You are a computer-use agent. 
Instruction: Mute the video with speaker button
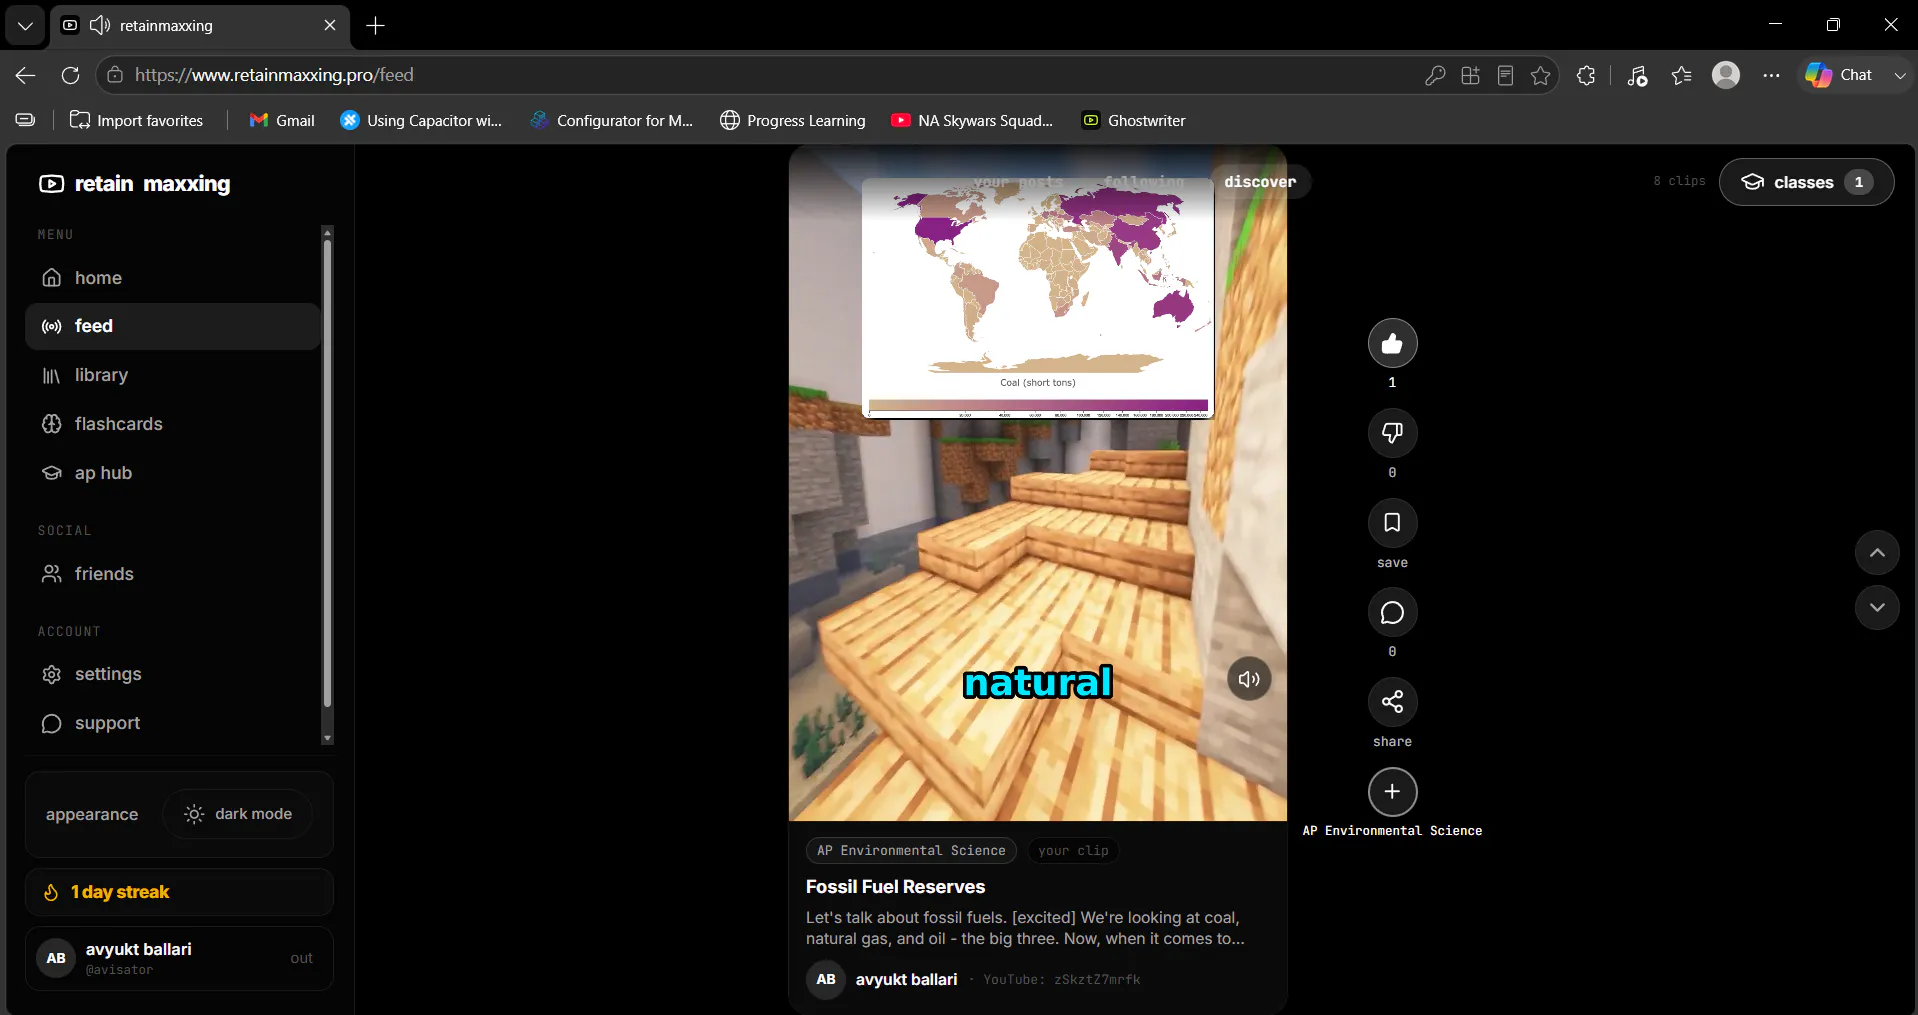1249,679
